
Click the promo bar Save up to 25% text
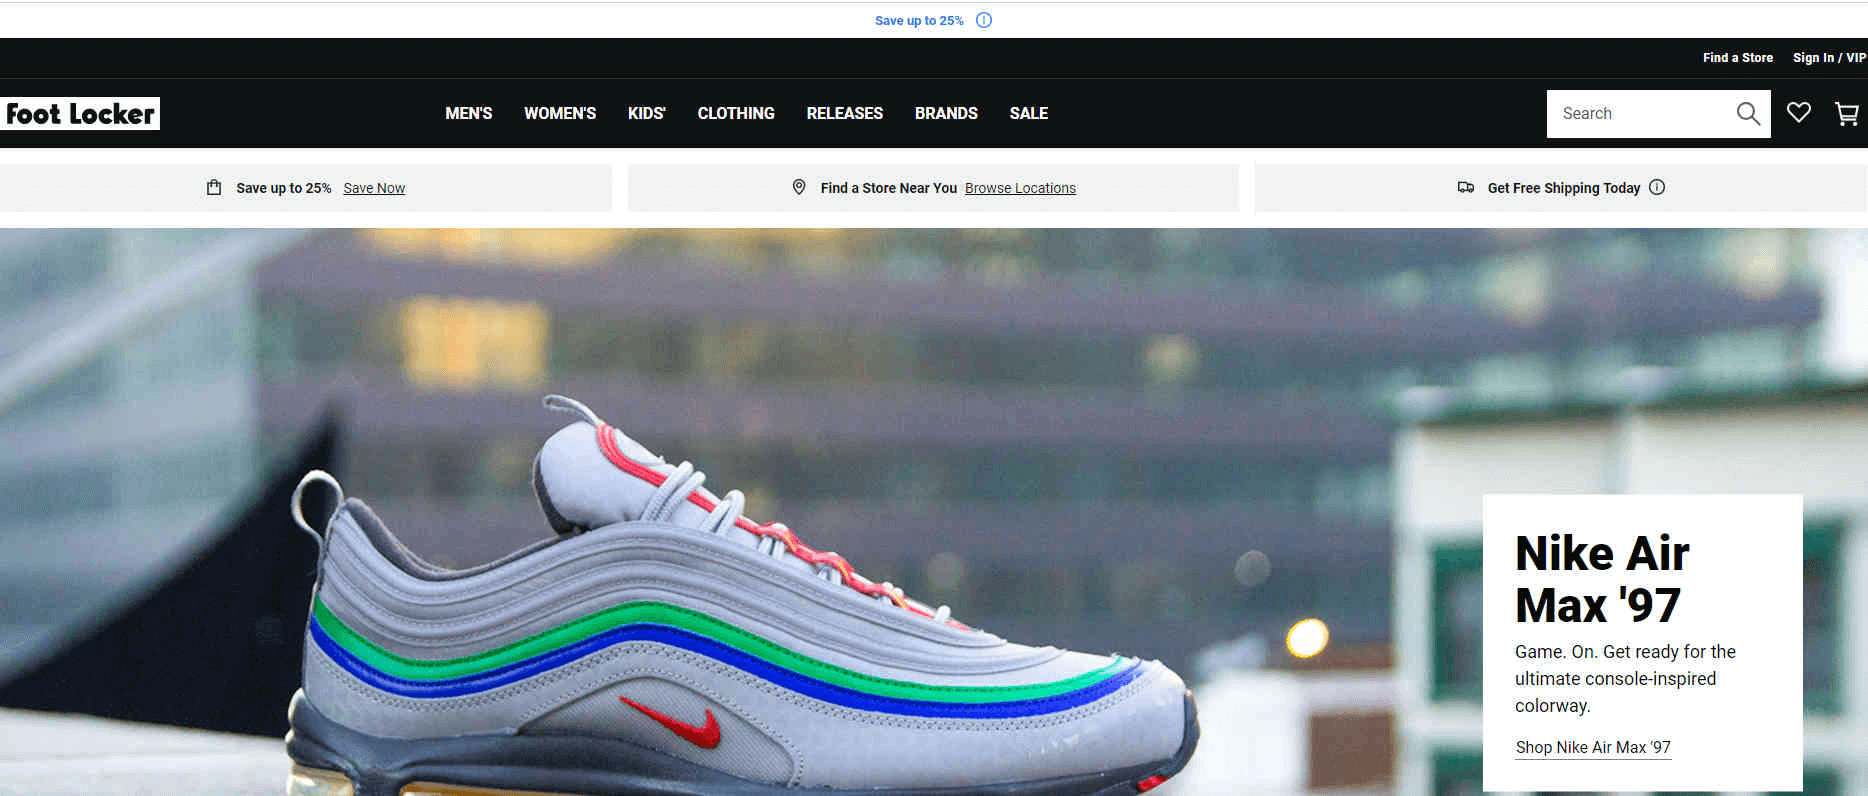click(x=284, y=188)
